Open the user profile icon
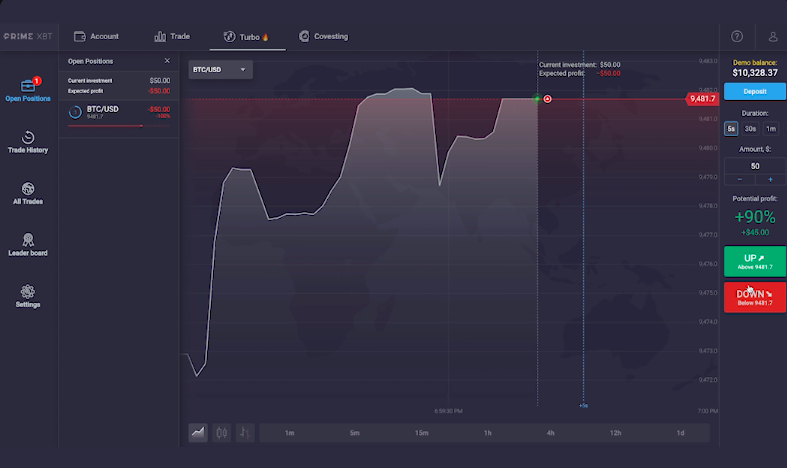Image resolution: width=787 pixels, height=468 pixels. 773,36
